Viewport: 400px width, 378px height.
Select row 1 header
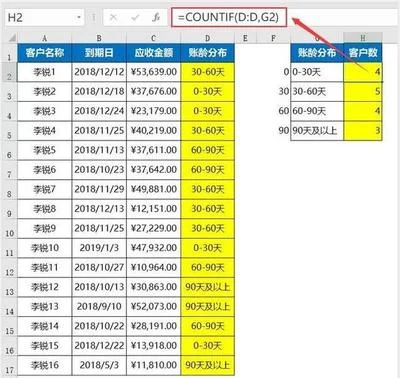9,53
